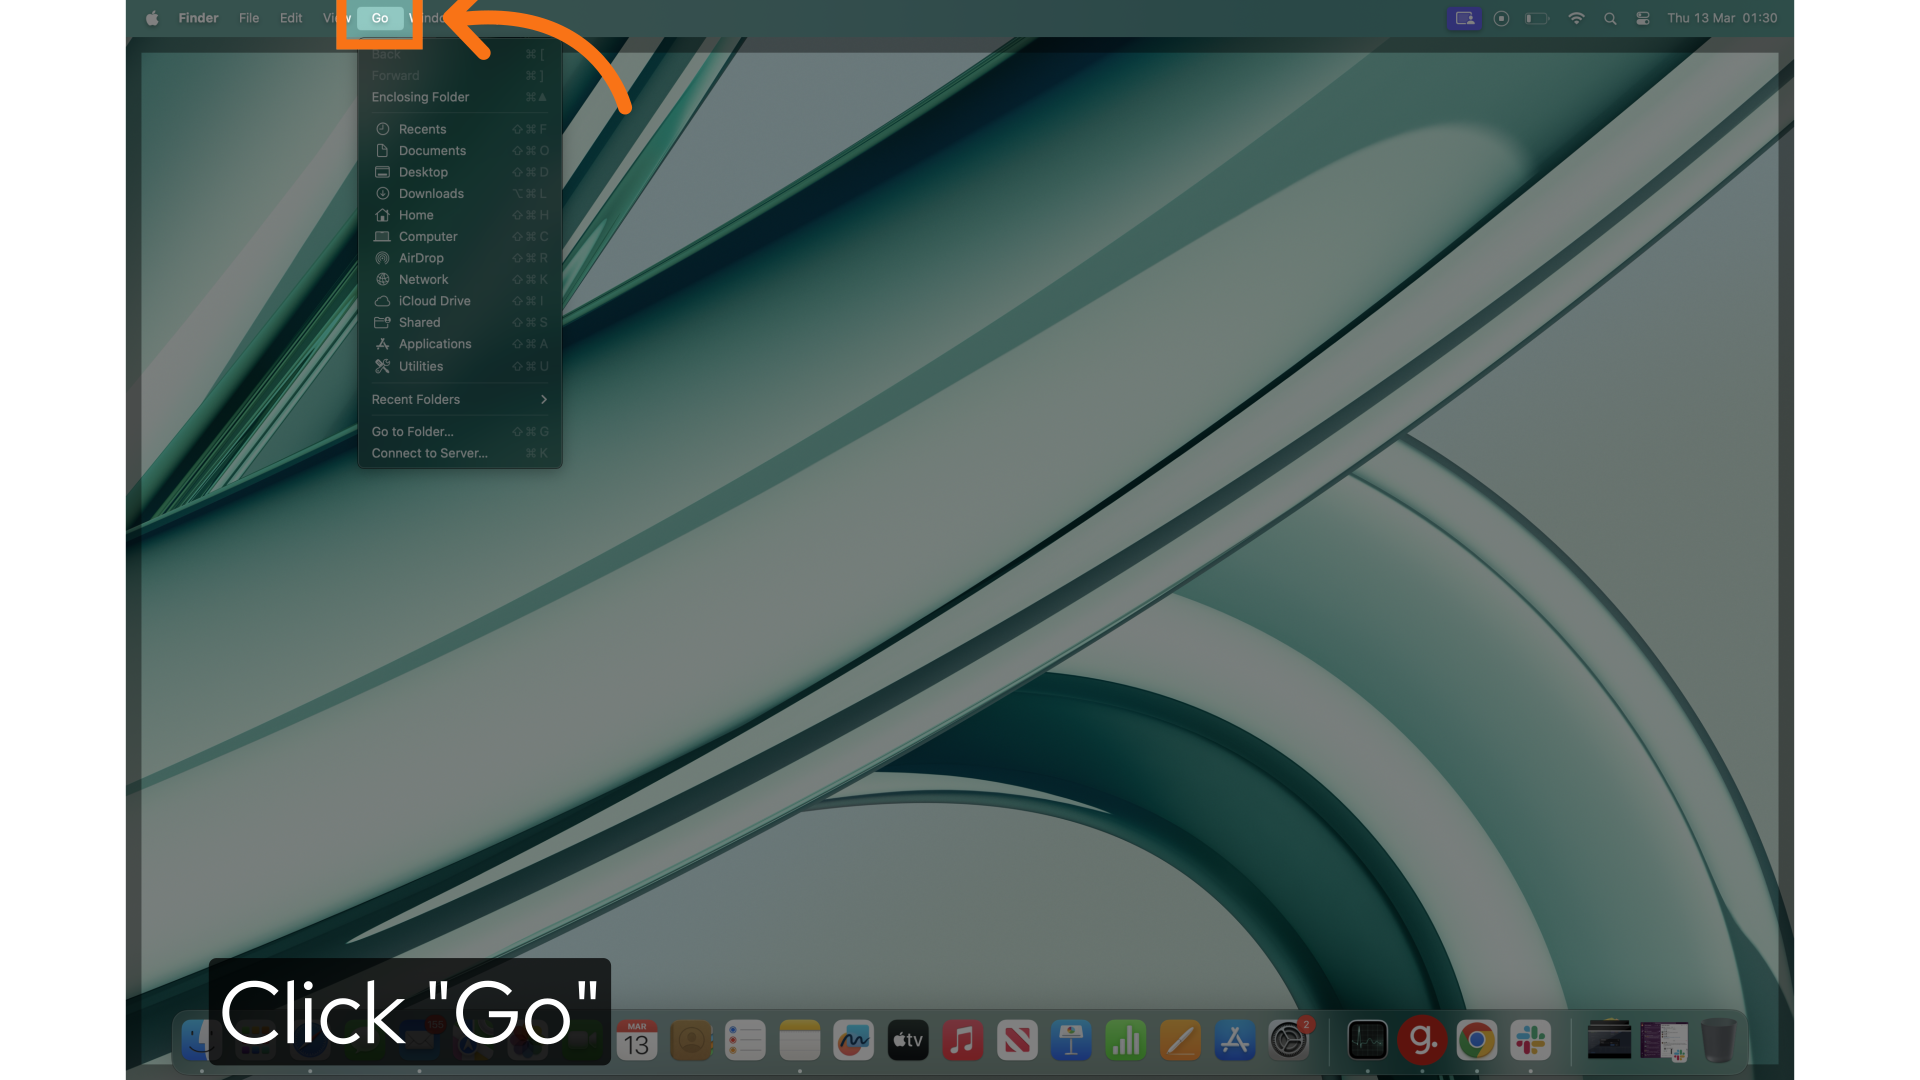This screenshot has height=1080, width=1920.
Task: Open the Trash in the Dock
Action: (1717, 1041)
